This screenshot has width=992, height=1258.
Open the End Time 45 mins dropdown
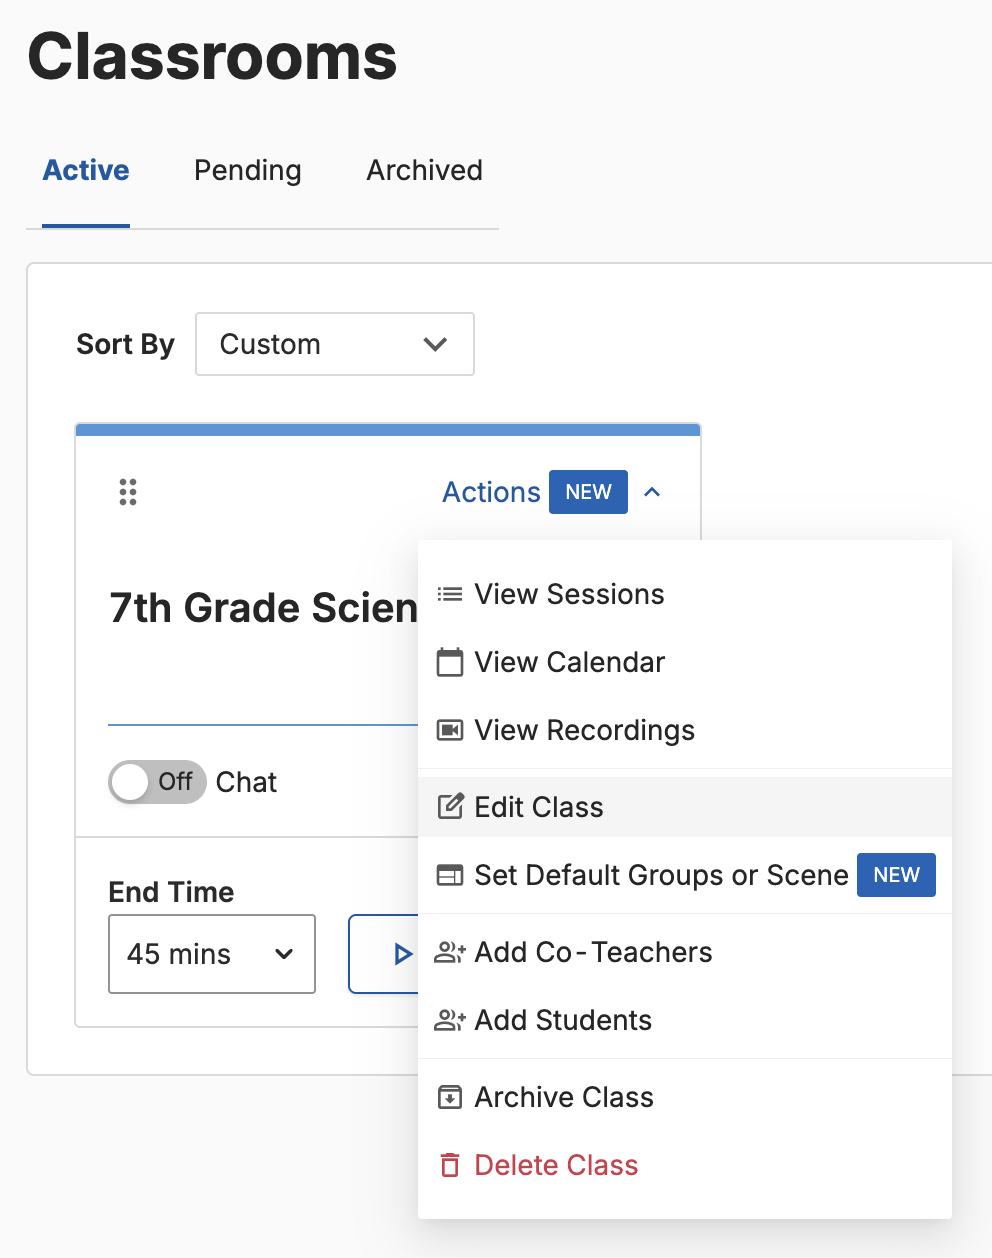pyautogui.click(x=211, y=954)
